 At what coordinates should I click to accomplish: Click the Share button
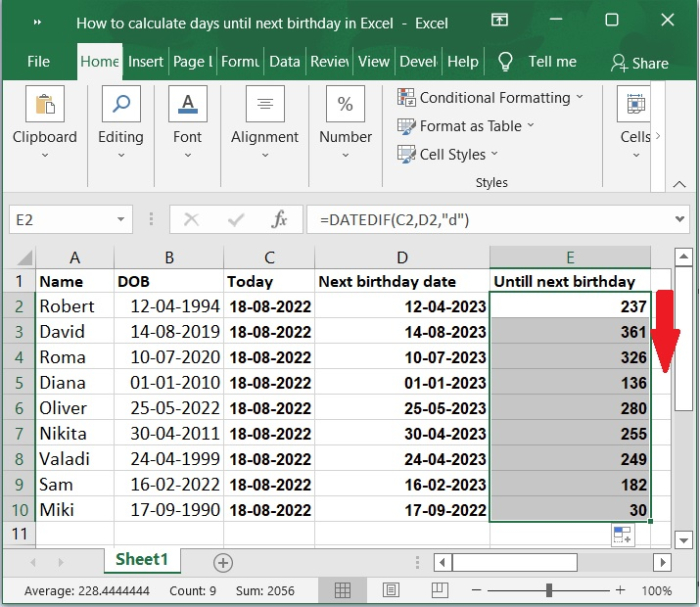640,62
